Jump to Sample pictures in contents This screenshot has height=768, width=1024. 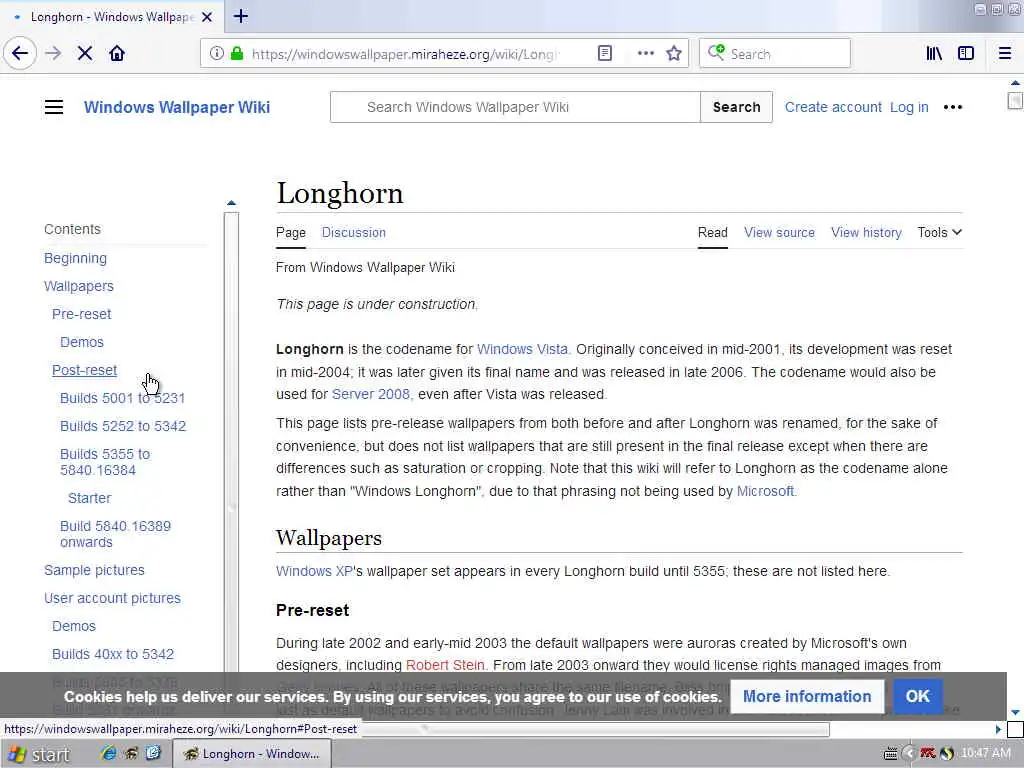click(x=94, y=570)
